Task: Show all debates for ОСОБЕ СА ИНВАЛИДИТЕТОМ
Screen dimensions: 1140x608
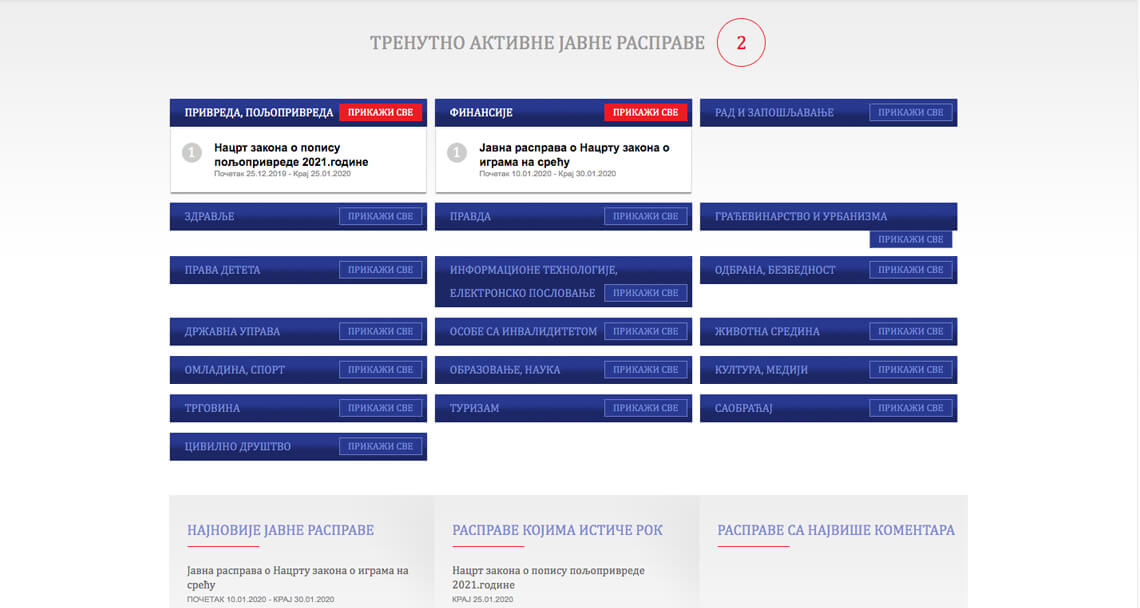Action: click(x=645, y=332)
